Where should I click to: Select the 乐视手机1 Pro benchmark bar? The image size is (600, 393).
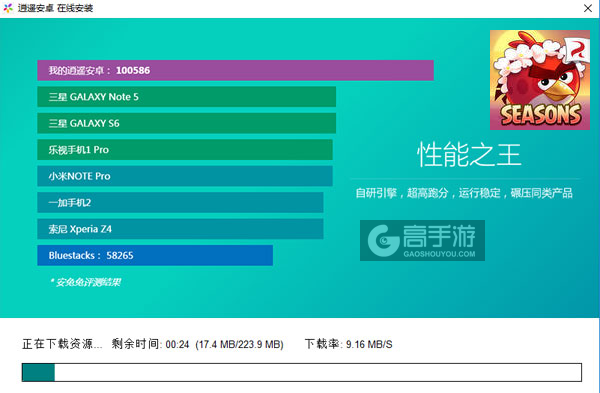185,150
